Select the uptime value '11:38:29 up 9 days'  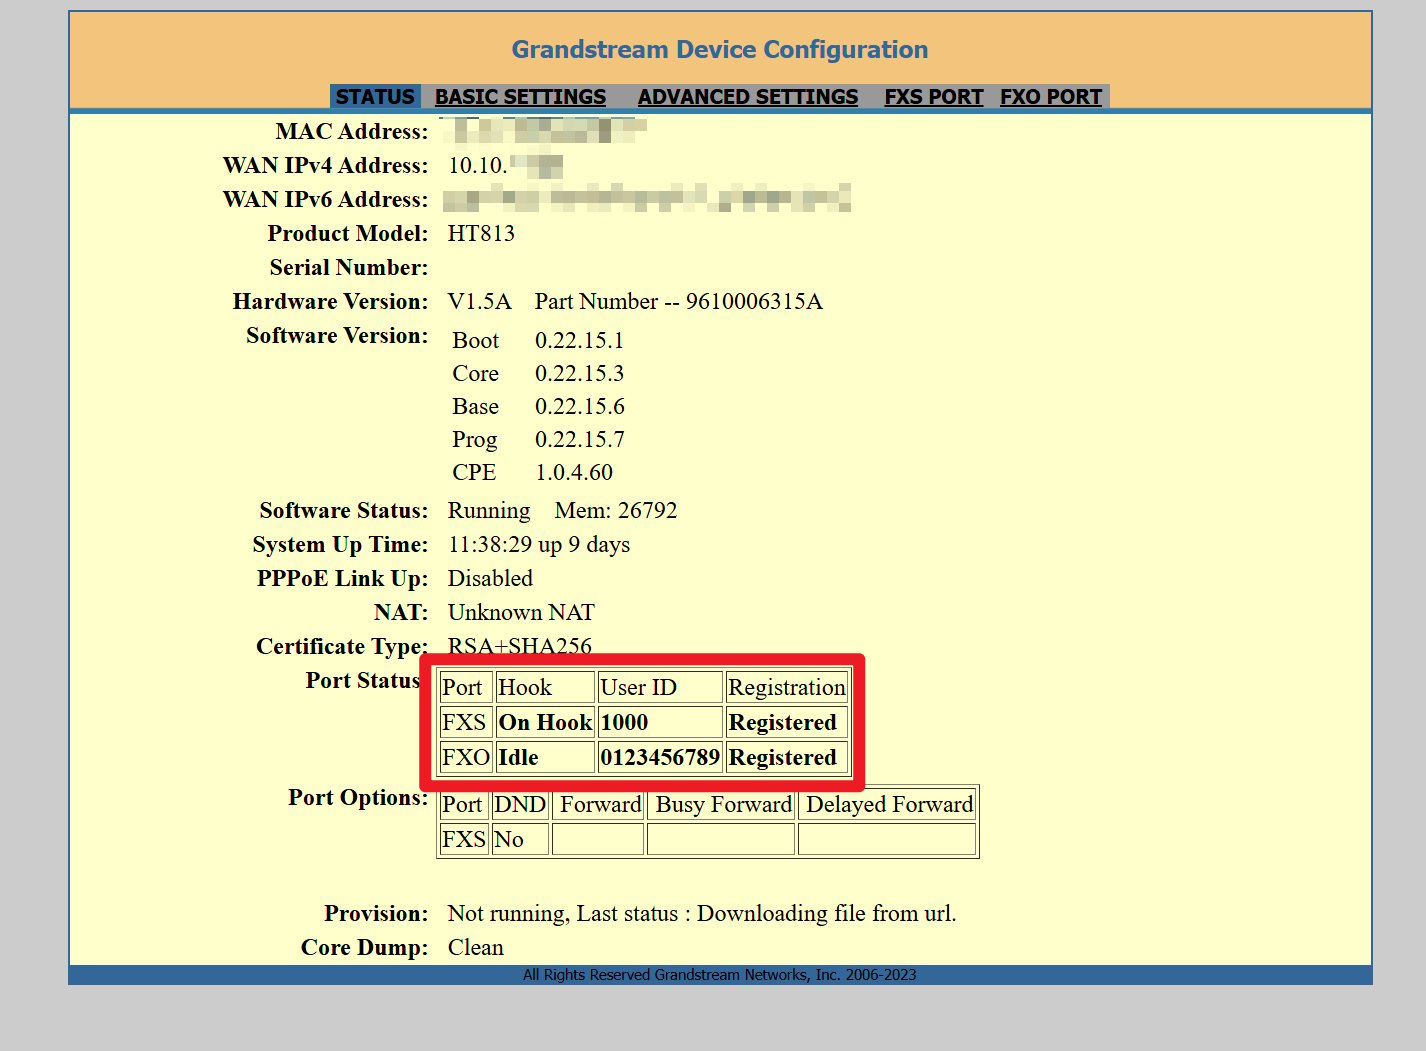click(x=539, y=545)
